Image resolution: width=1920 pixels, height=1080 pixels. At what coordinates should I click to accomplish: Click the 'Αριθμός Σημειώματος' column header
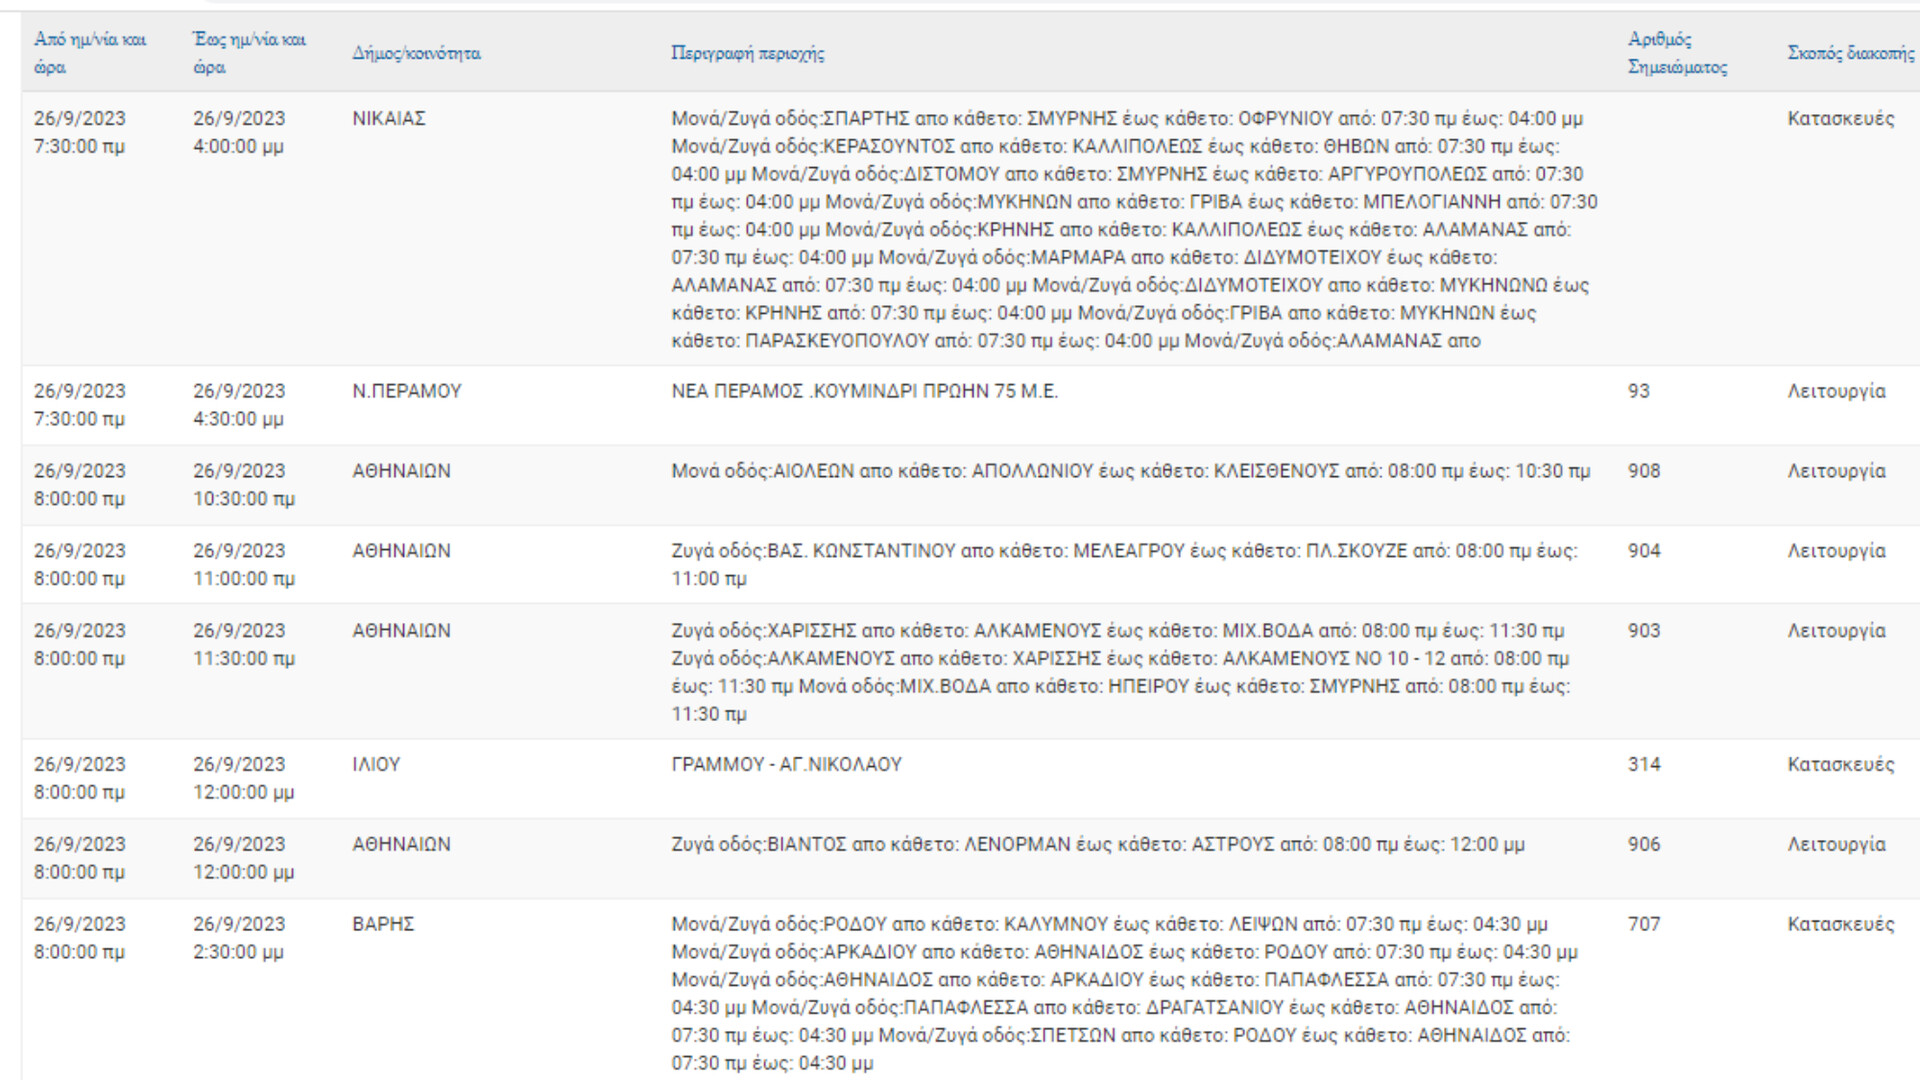click(1677, 53)
